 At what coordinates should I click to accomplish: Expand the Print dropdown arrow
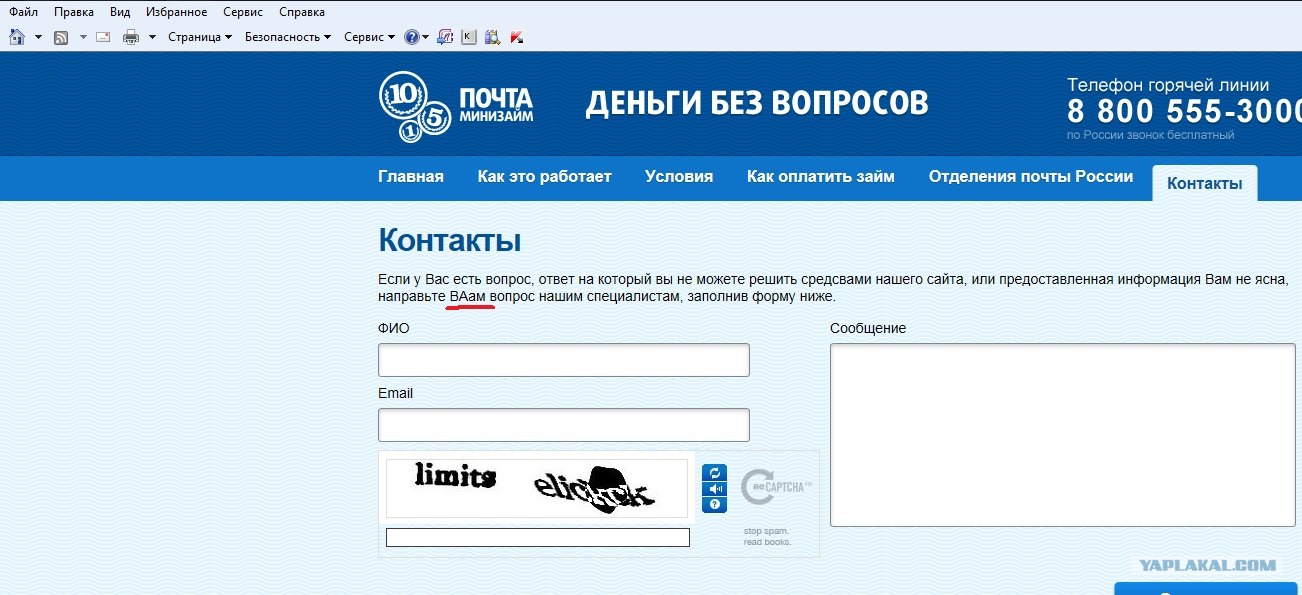point(153,37)
